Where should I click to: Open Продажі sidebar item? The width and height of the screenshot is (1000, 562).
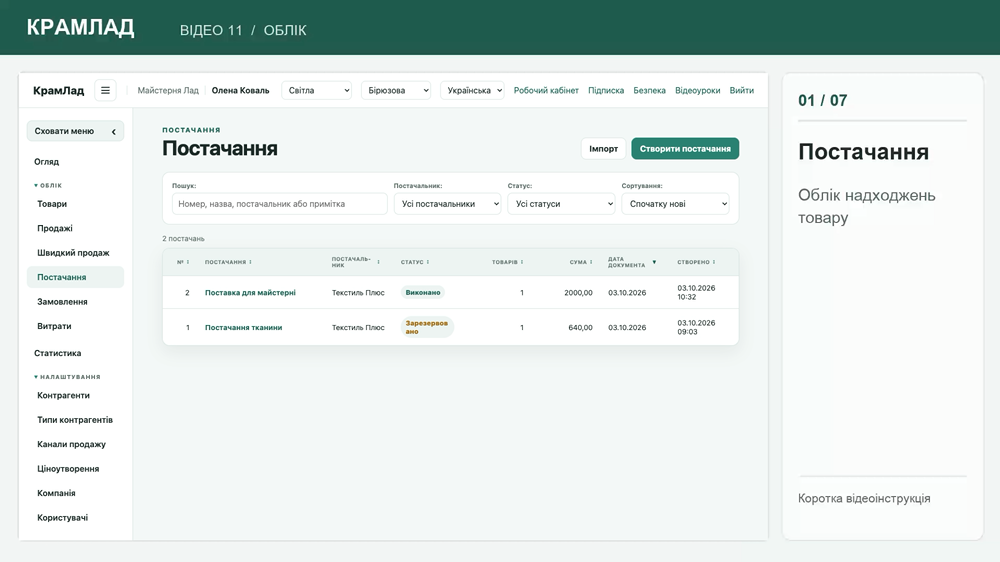55,228
